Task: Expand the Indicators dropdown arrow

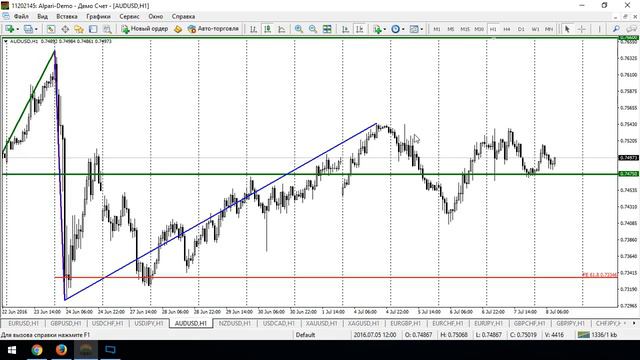Action: [385, 29]
